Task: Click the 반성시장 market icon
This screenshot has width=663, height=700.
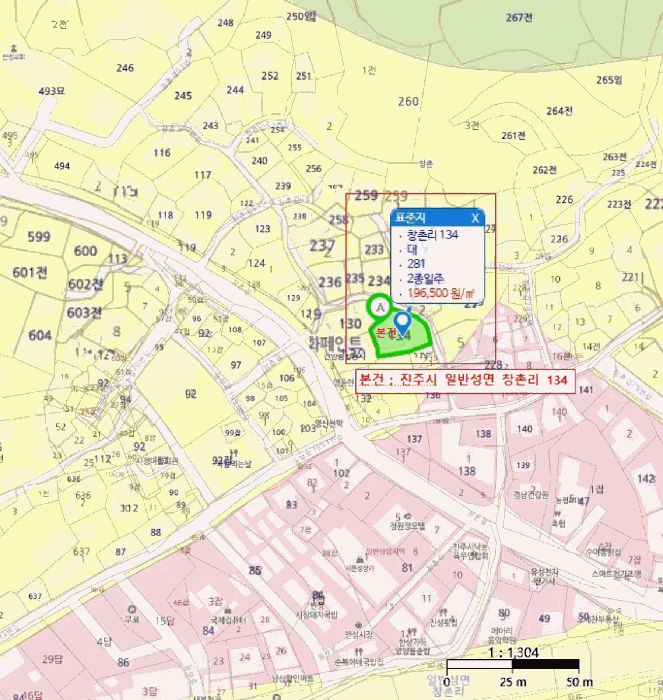Action: (358, 625)
